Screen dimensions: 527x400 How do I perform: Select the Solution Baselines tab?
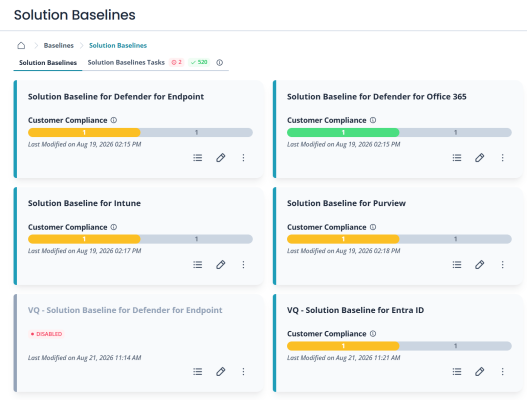[x=48, y=63]
